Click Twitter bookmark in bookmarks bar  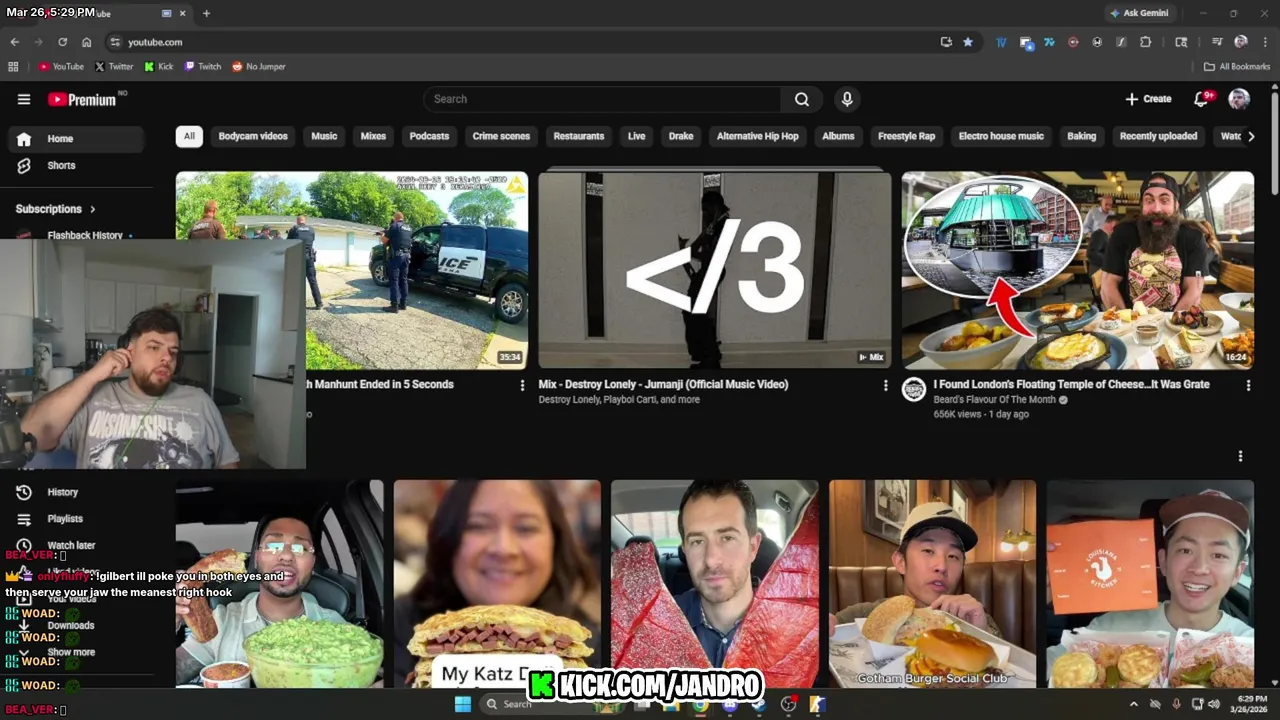pos(114,67)
